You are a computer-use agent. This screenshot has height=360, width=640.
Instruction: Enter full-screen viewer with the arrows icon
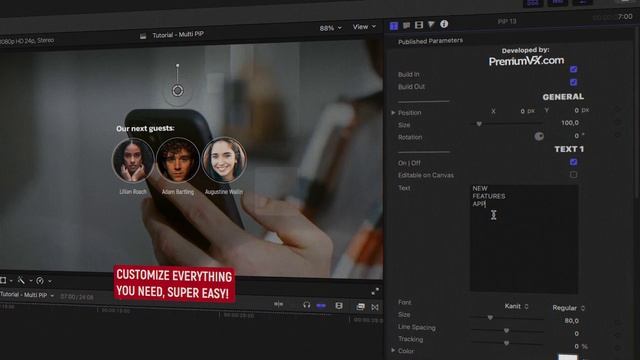[375, 291]
